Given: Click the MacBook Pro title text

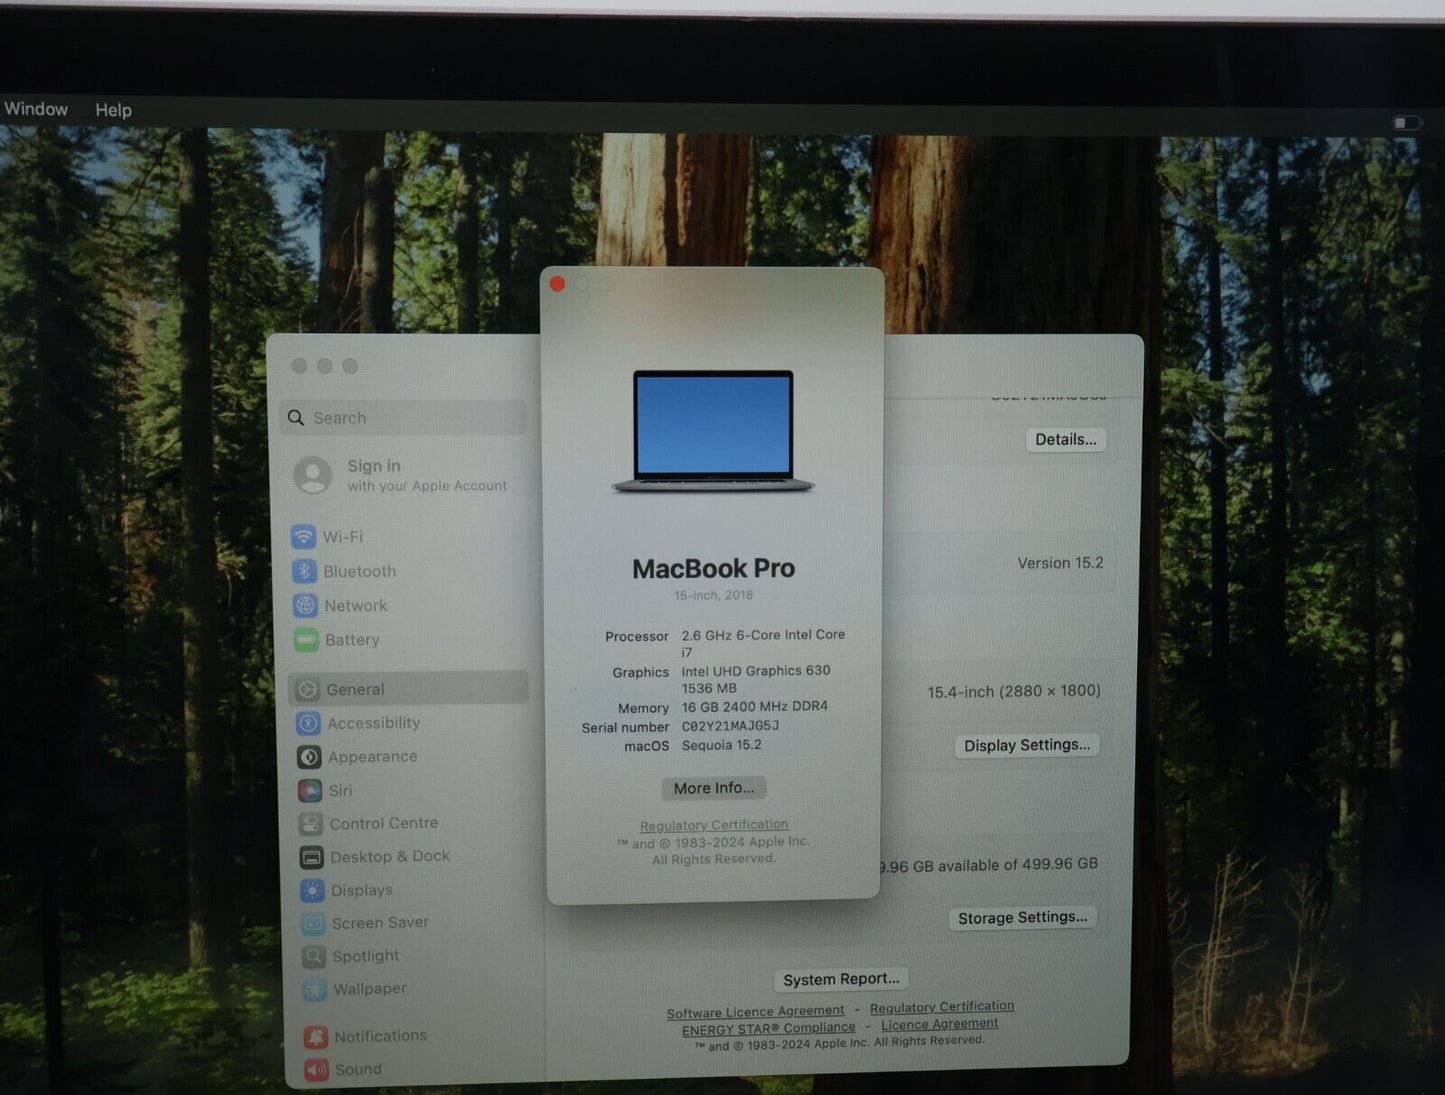Looking at the screenshot, I should [714, 568].
